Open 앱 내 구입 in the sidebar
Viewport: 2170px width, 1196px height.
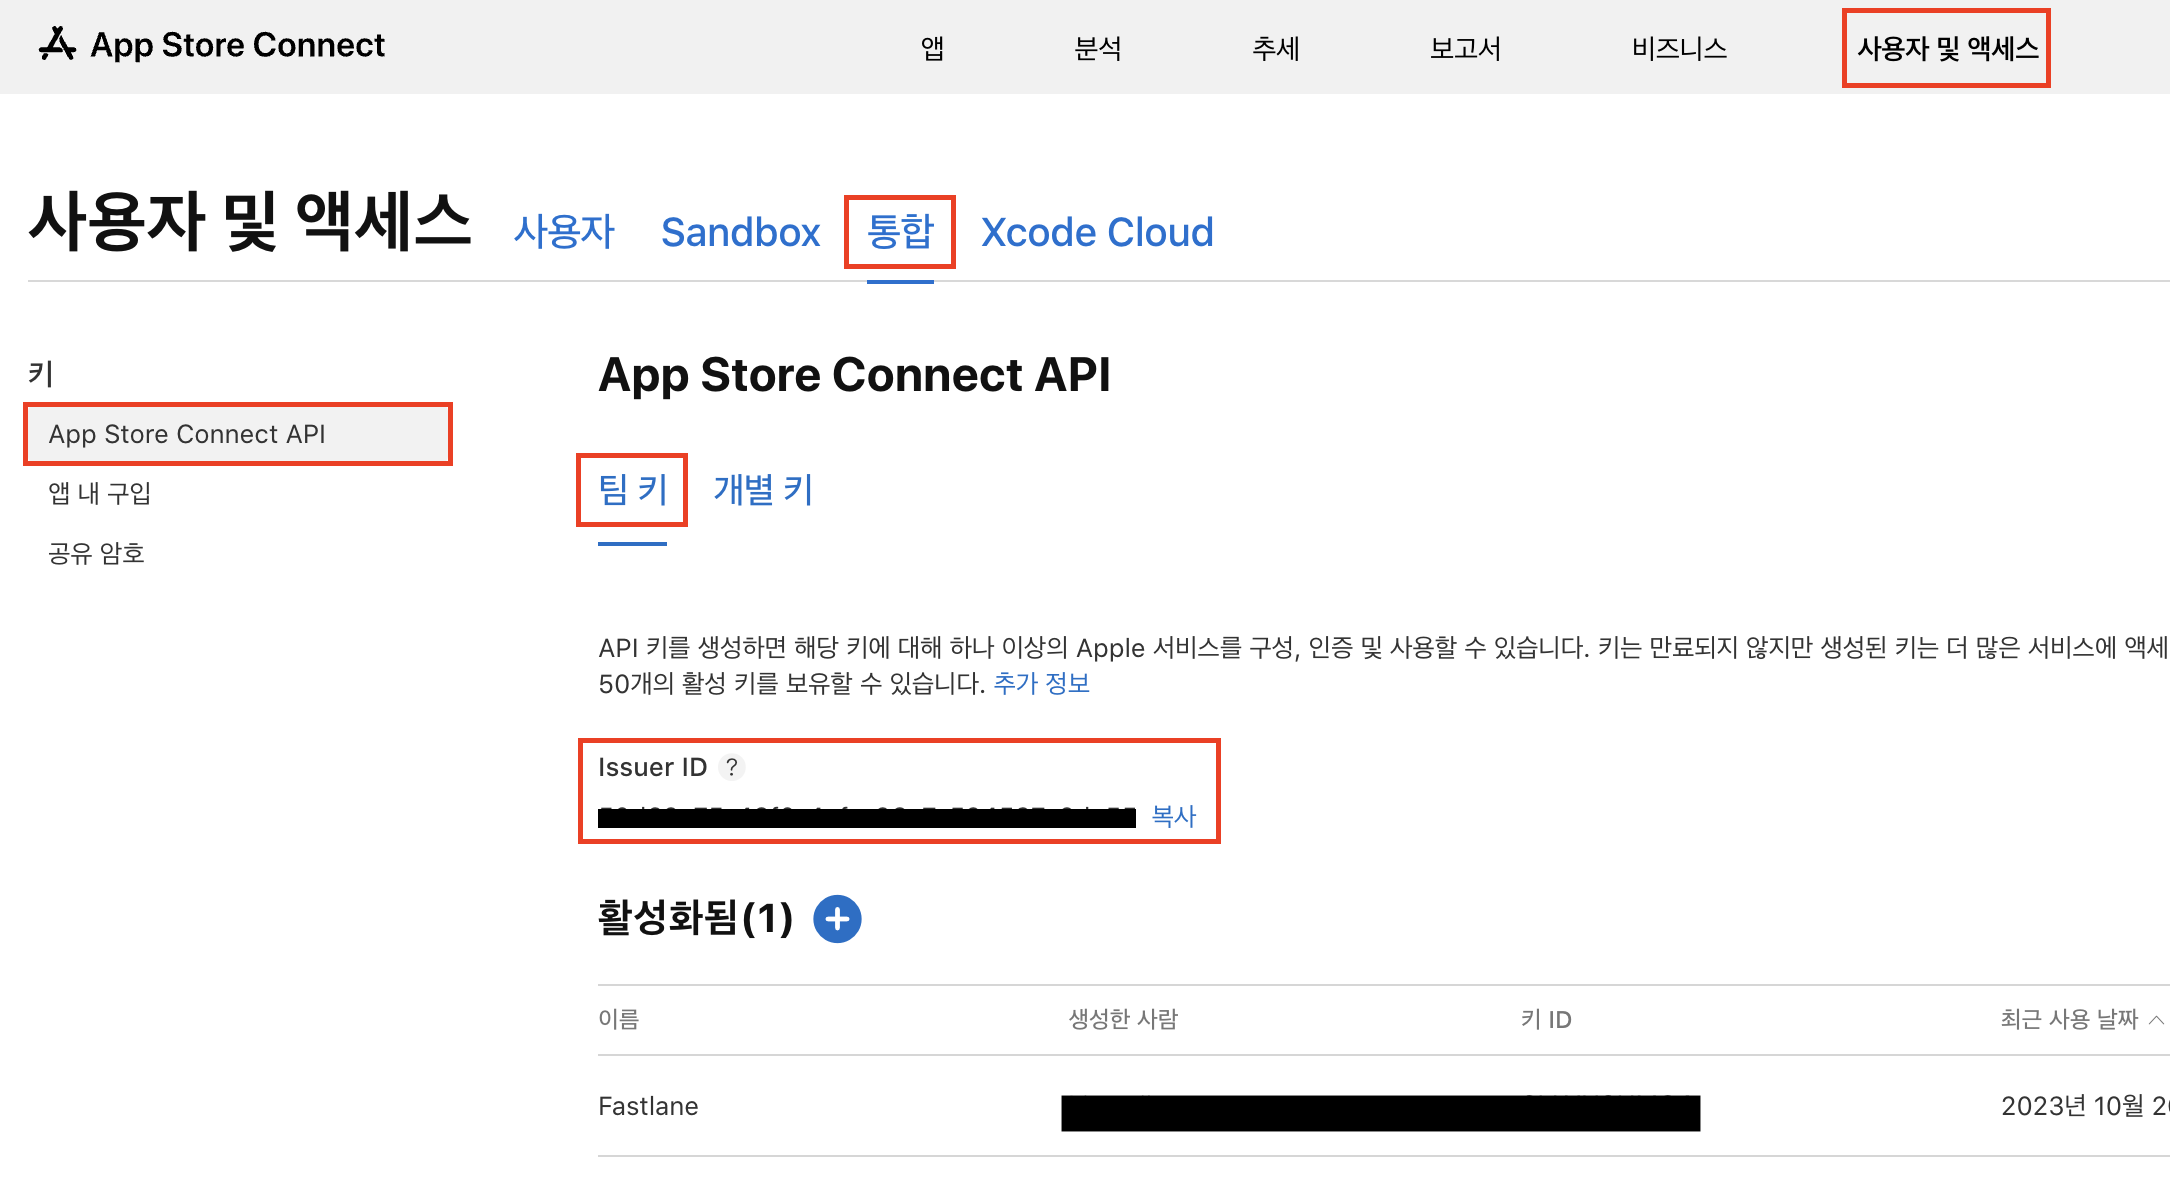tap(100, 493)
